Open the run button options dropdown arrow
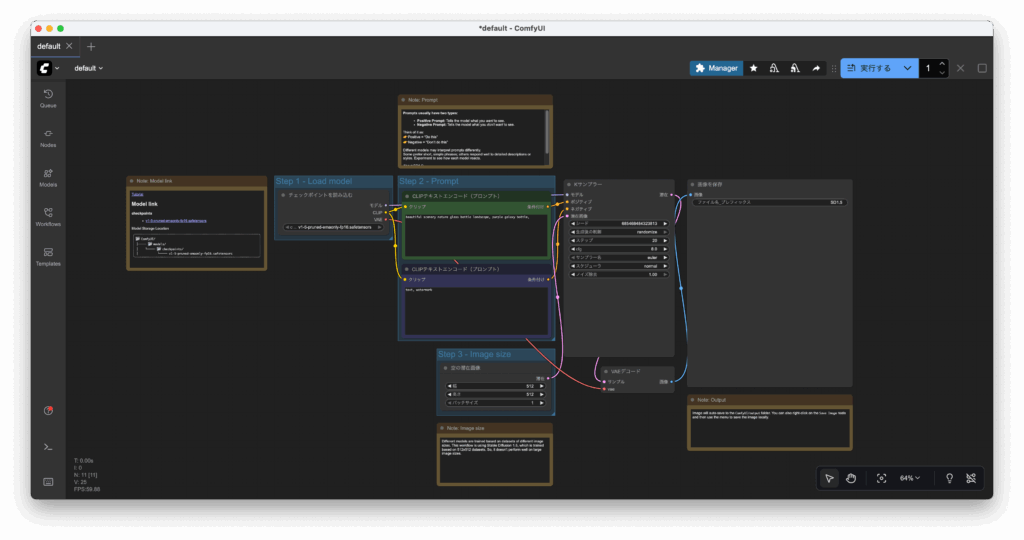Screen dimensions: 1024x540 click(907, 68)
